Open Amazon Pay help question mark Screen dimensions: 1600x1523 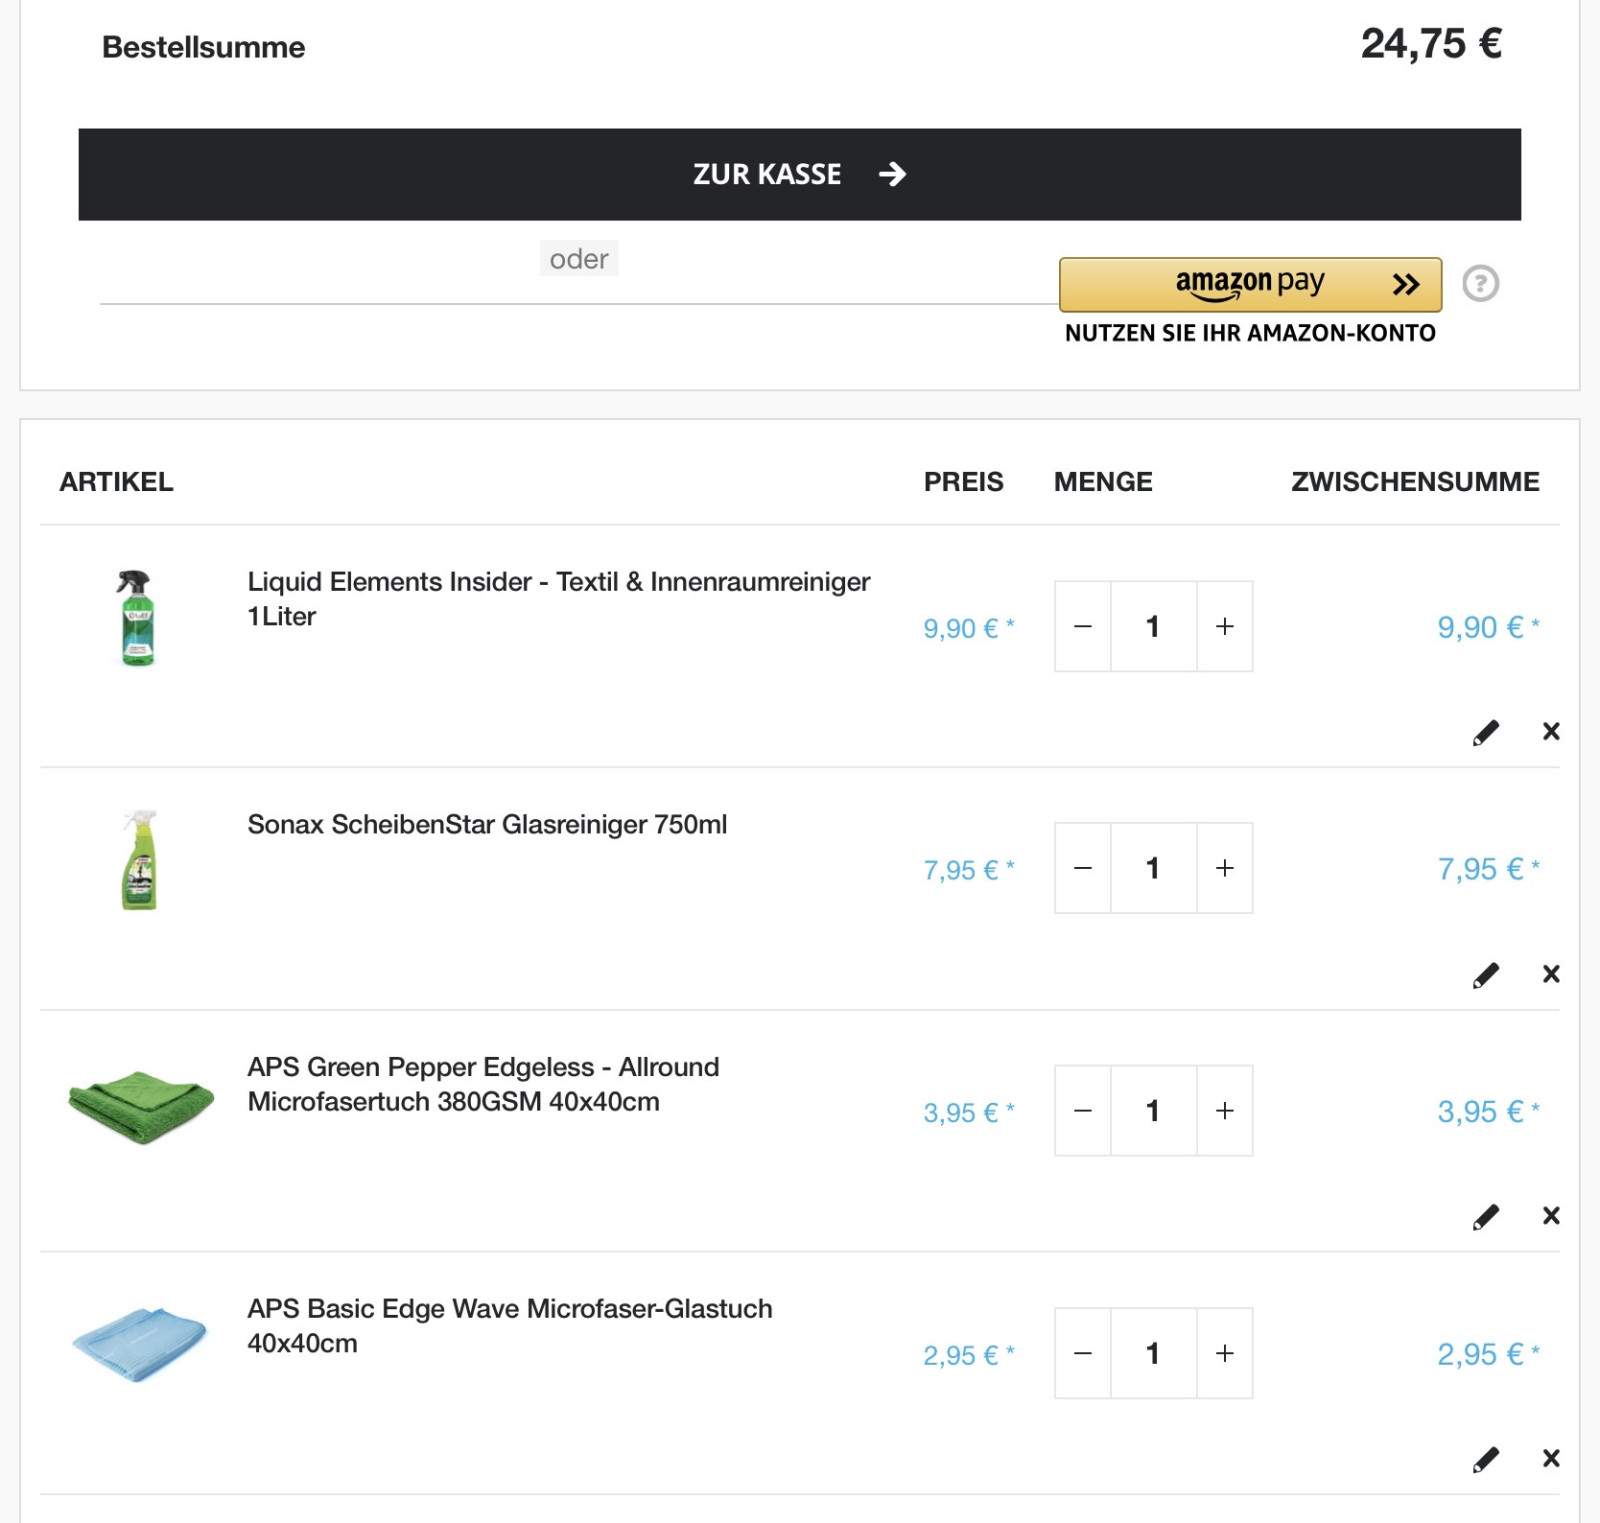click(1480, 284)
